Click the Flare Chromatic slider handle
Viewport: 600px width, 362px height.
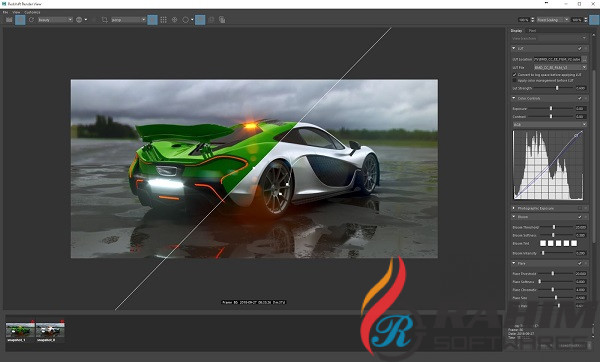point(553,290)
